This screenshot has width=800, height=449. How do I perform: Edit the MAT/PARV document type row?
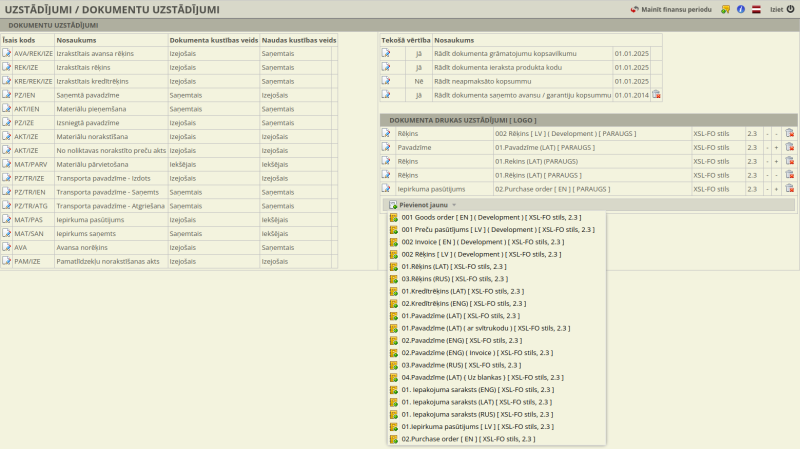[x=7, y=163]
